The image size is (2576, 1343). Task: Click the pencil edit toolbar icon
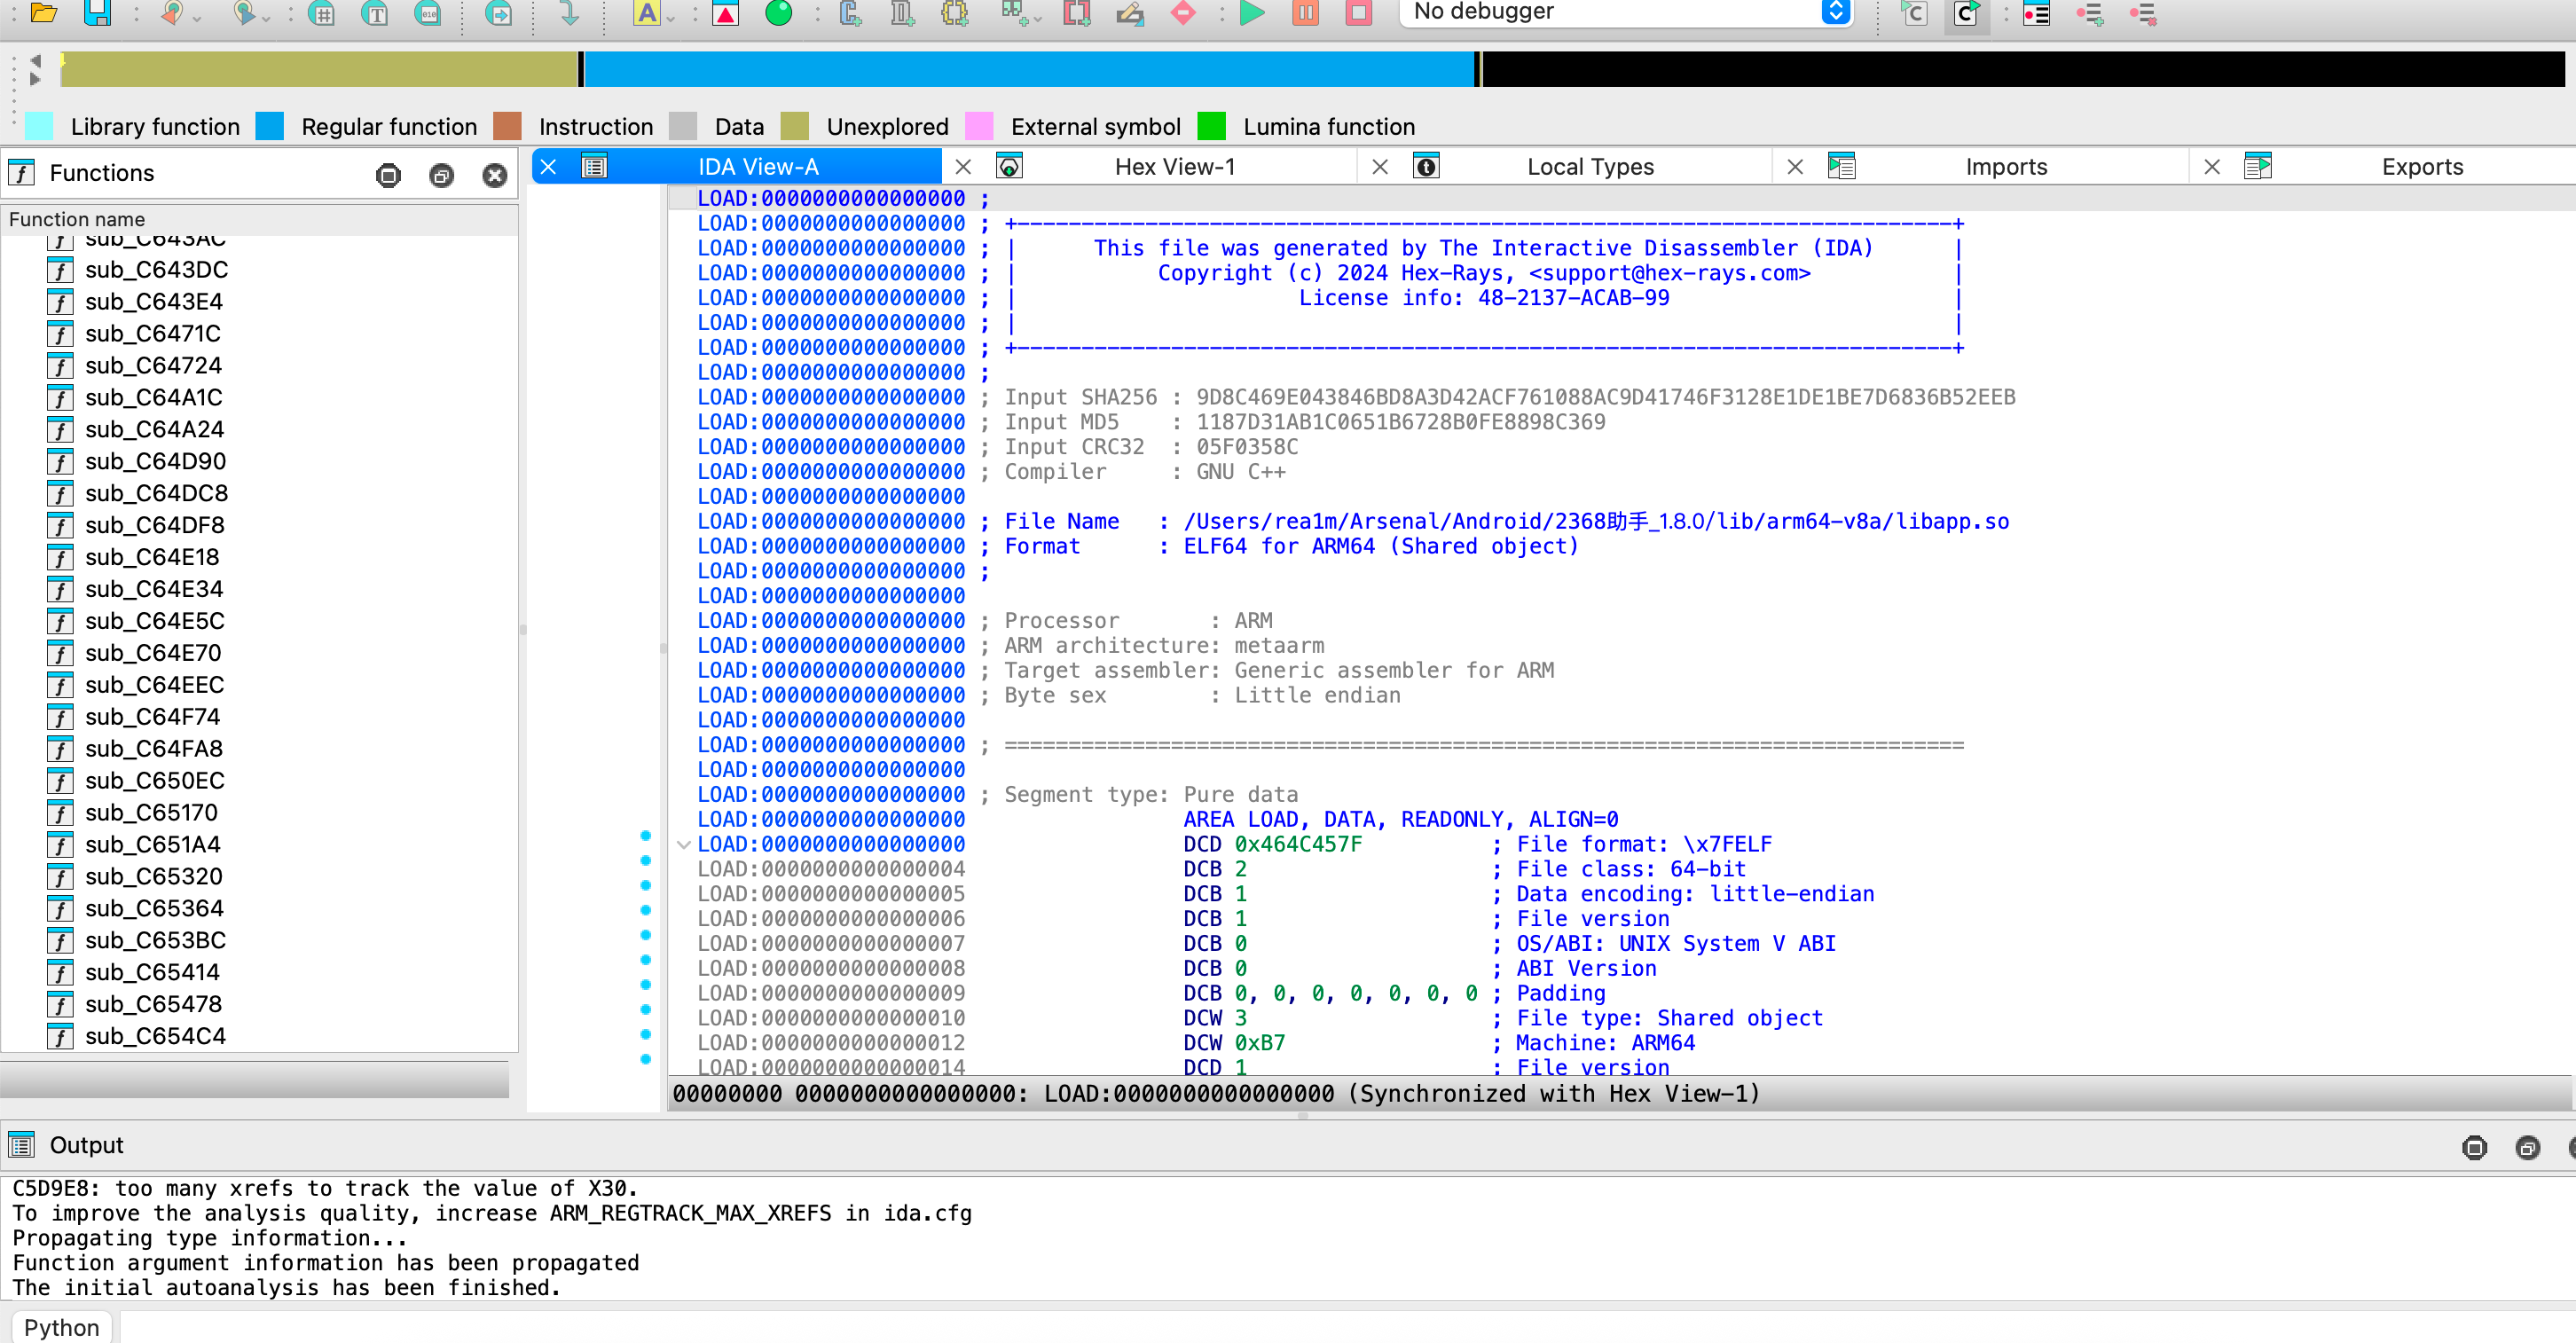tap(1130, 13)
